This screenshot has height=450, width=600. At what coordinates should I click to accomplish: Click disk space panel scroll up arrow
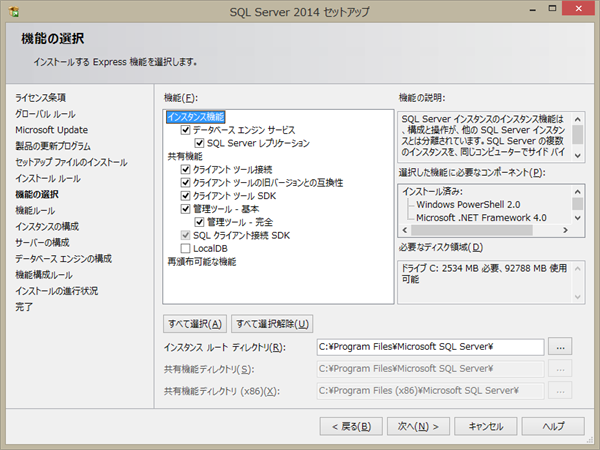(x=578, y=269)
